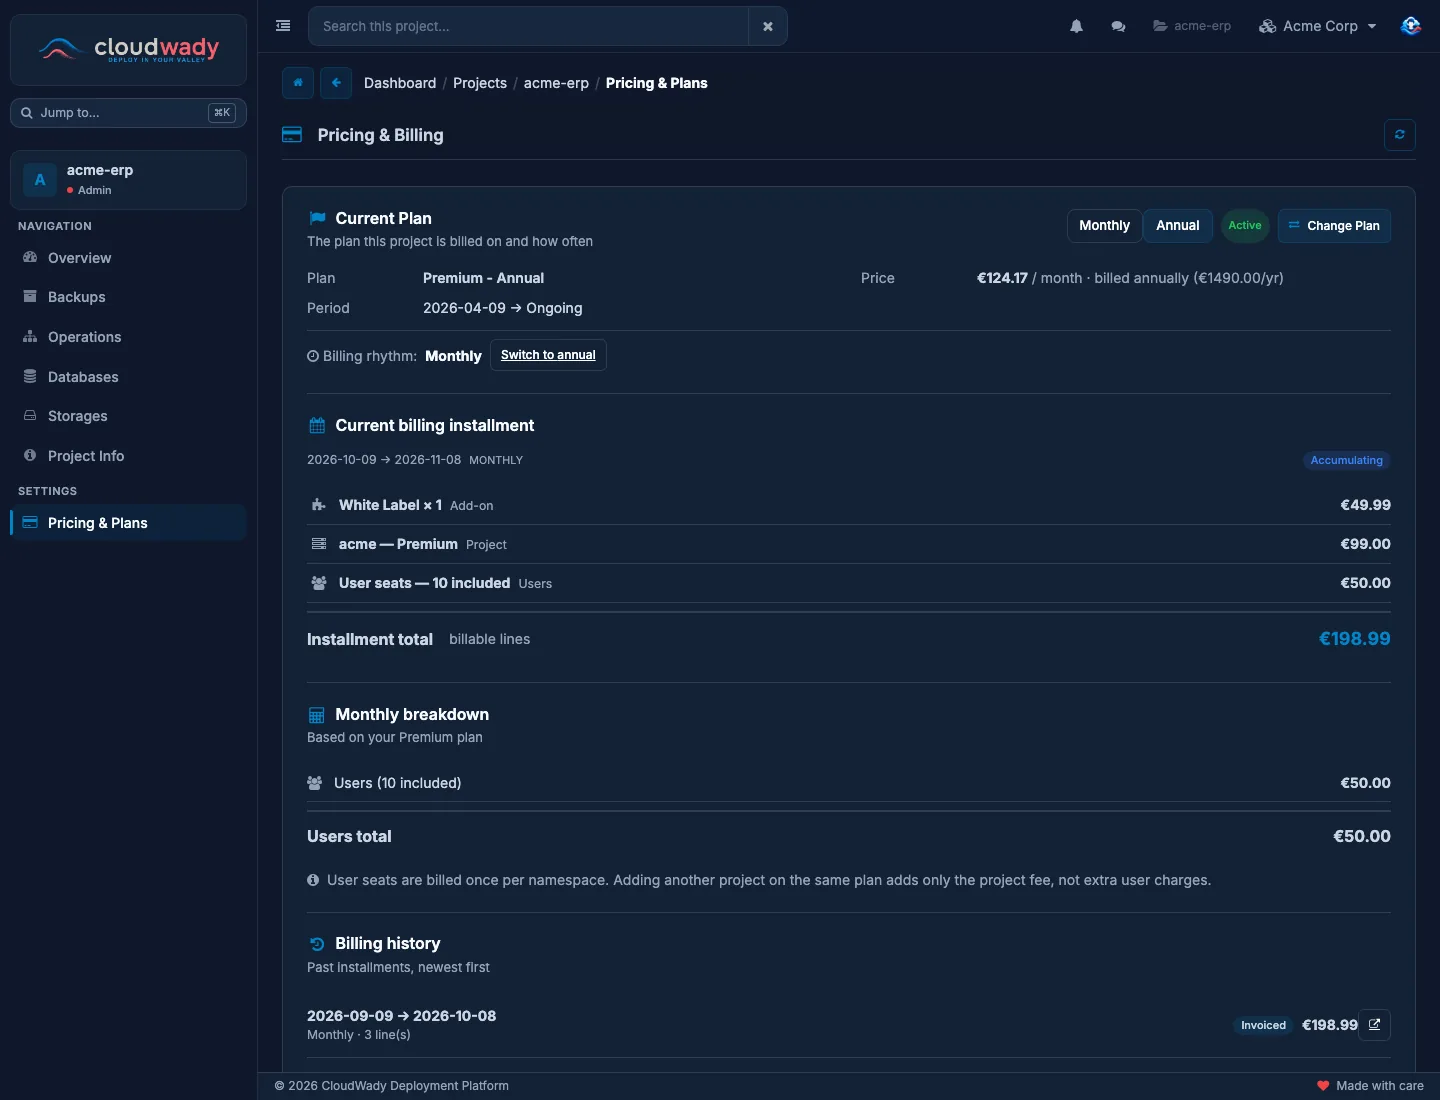
Task: Clear the project search field
Action: click(768, 26)
